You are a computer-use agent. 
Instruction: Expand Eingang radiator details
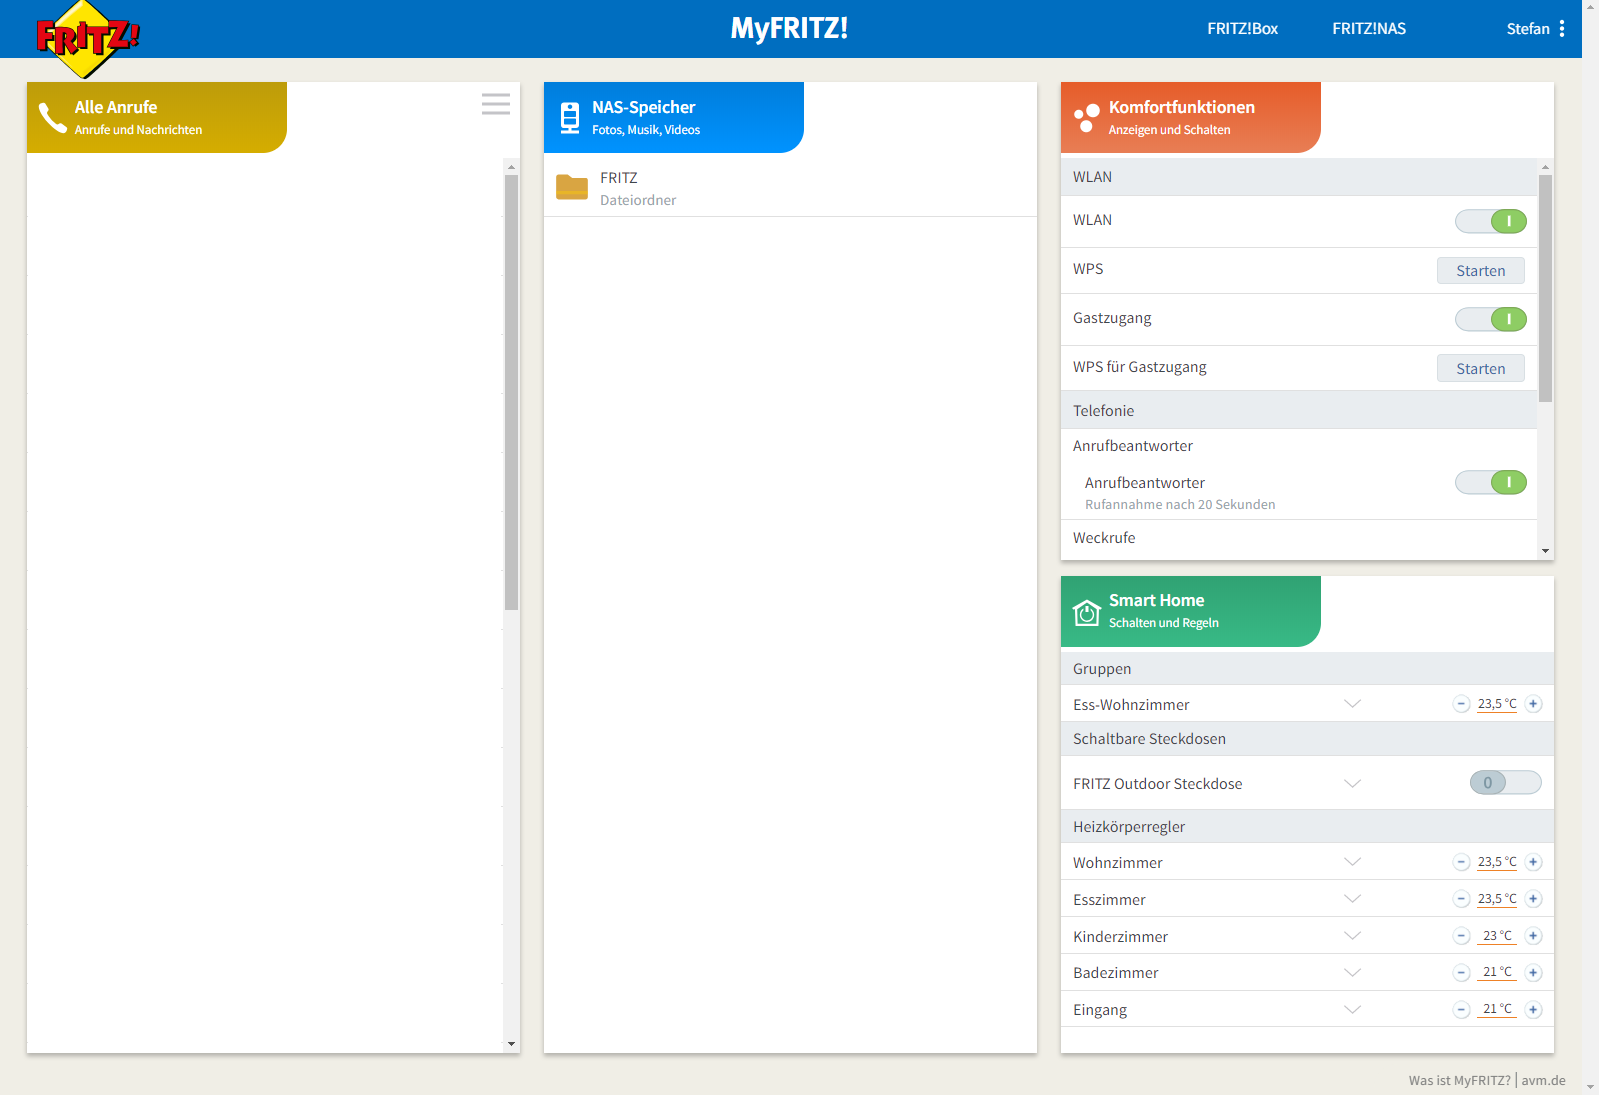tap(1353, 1010)
